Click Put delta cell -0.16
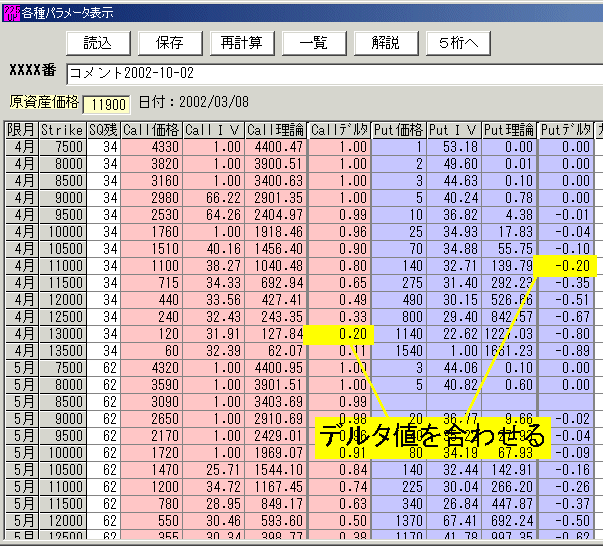 pyautogui.click(x=566, y=470)
